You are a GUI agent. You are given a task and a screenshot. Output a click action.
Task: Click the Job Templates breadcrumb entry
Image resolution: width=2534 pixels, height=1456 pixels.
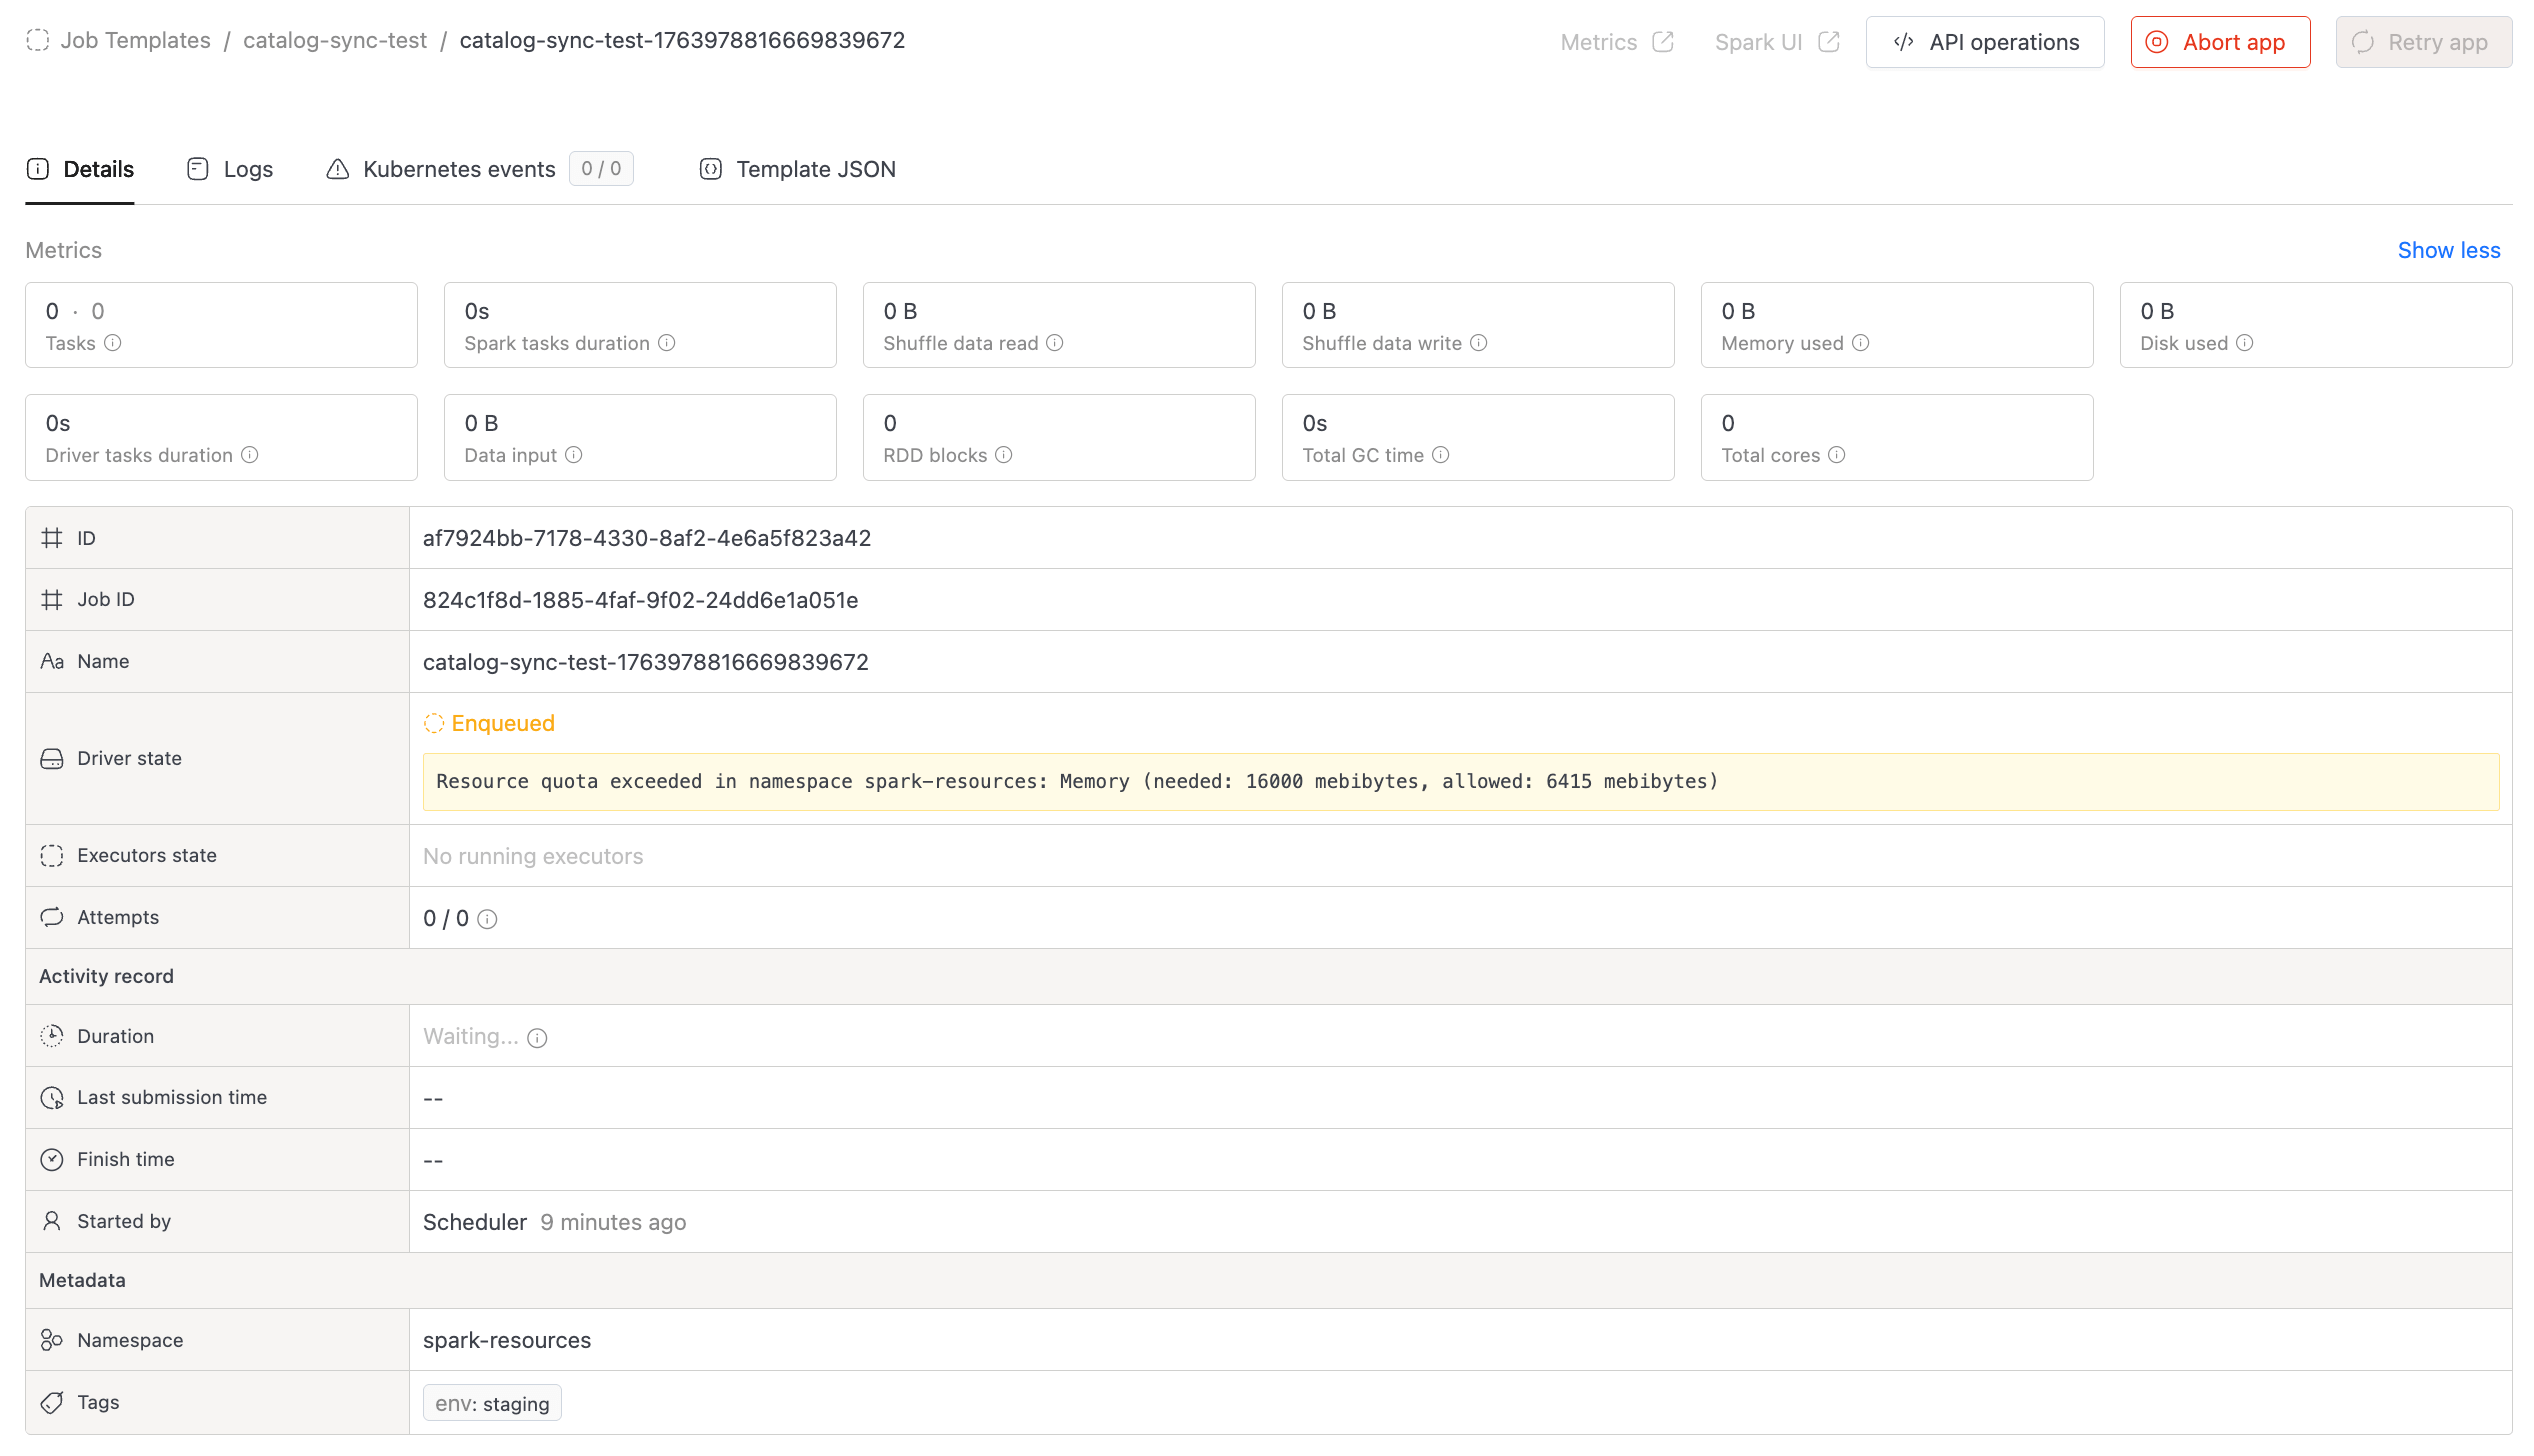click(x=136, y=40)
